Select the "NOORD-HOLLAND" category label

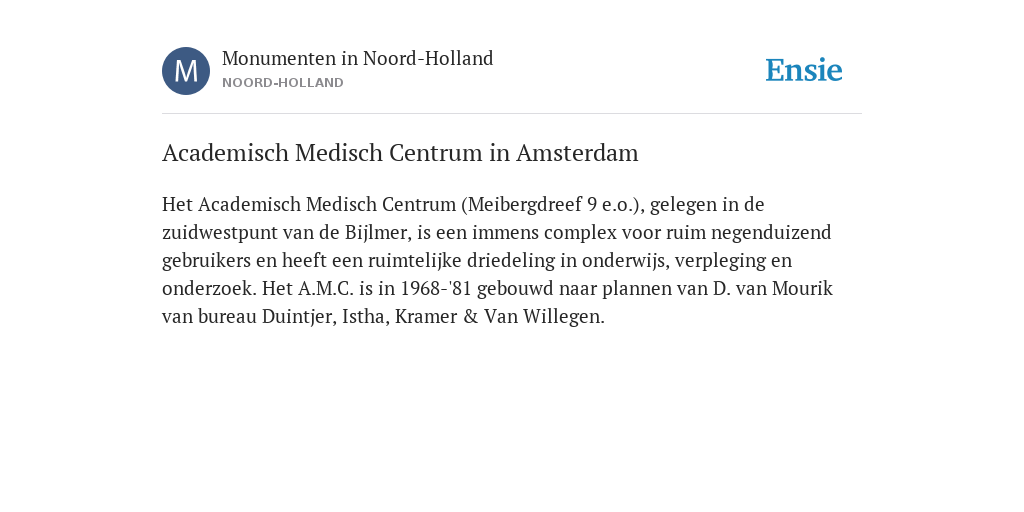click(283, 83)
